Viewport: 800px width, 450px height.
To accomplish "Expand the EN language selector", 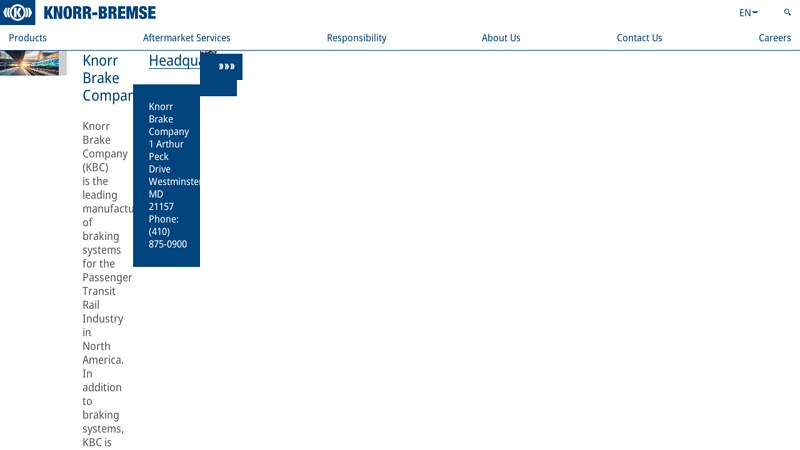I will (748, 13).
